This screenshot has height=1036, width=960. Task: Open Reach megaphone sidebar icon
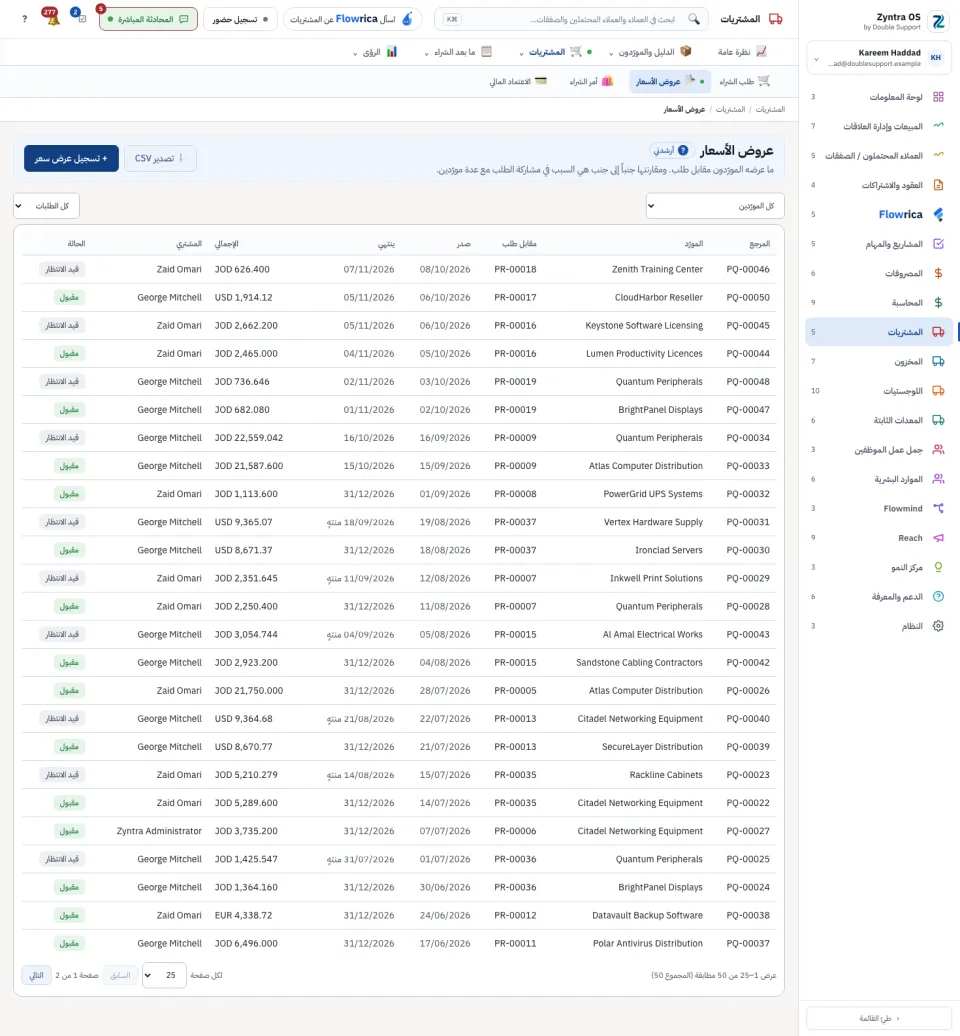pyautogui.click(x=938, y=538)
